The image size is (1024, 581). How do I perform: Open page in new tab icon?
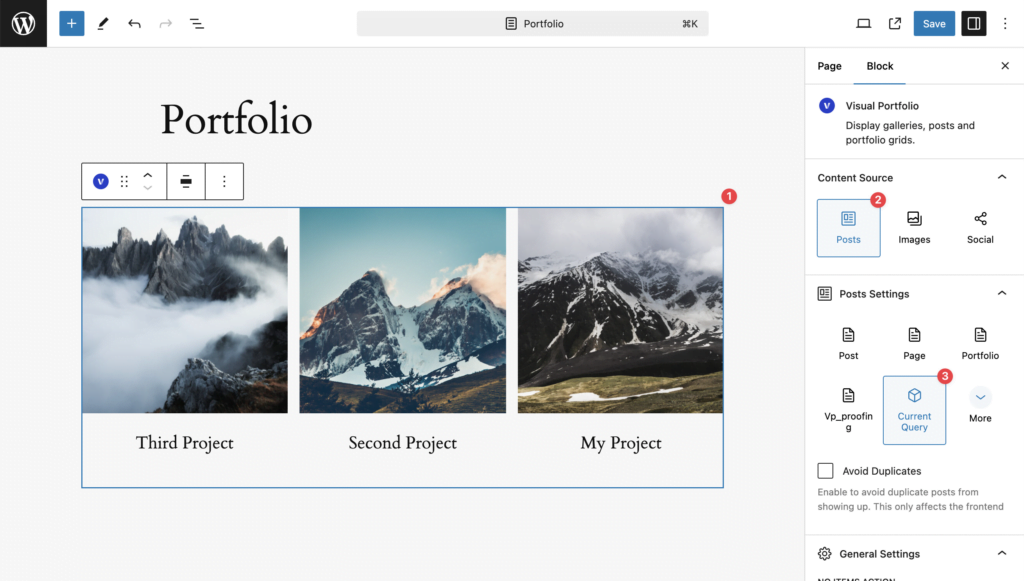point(895,24)
